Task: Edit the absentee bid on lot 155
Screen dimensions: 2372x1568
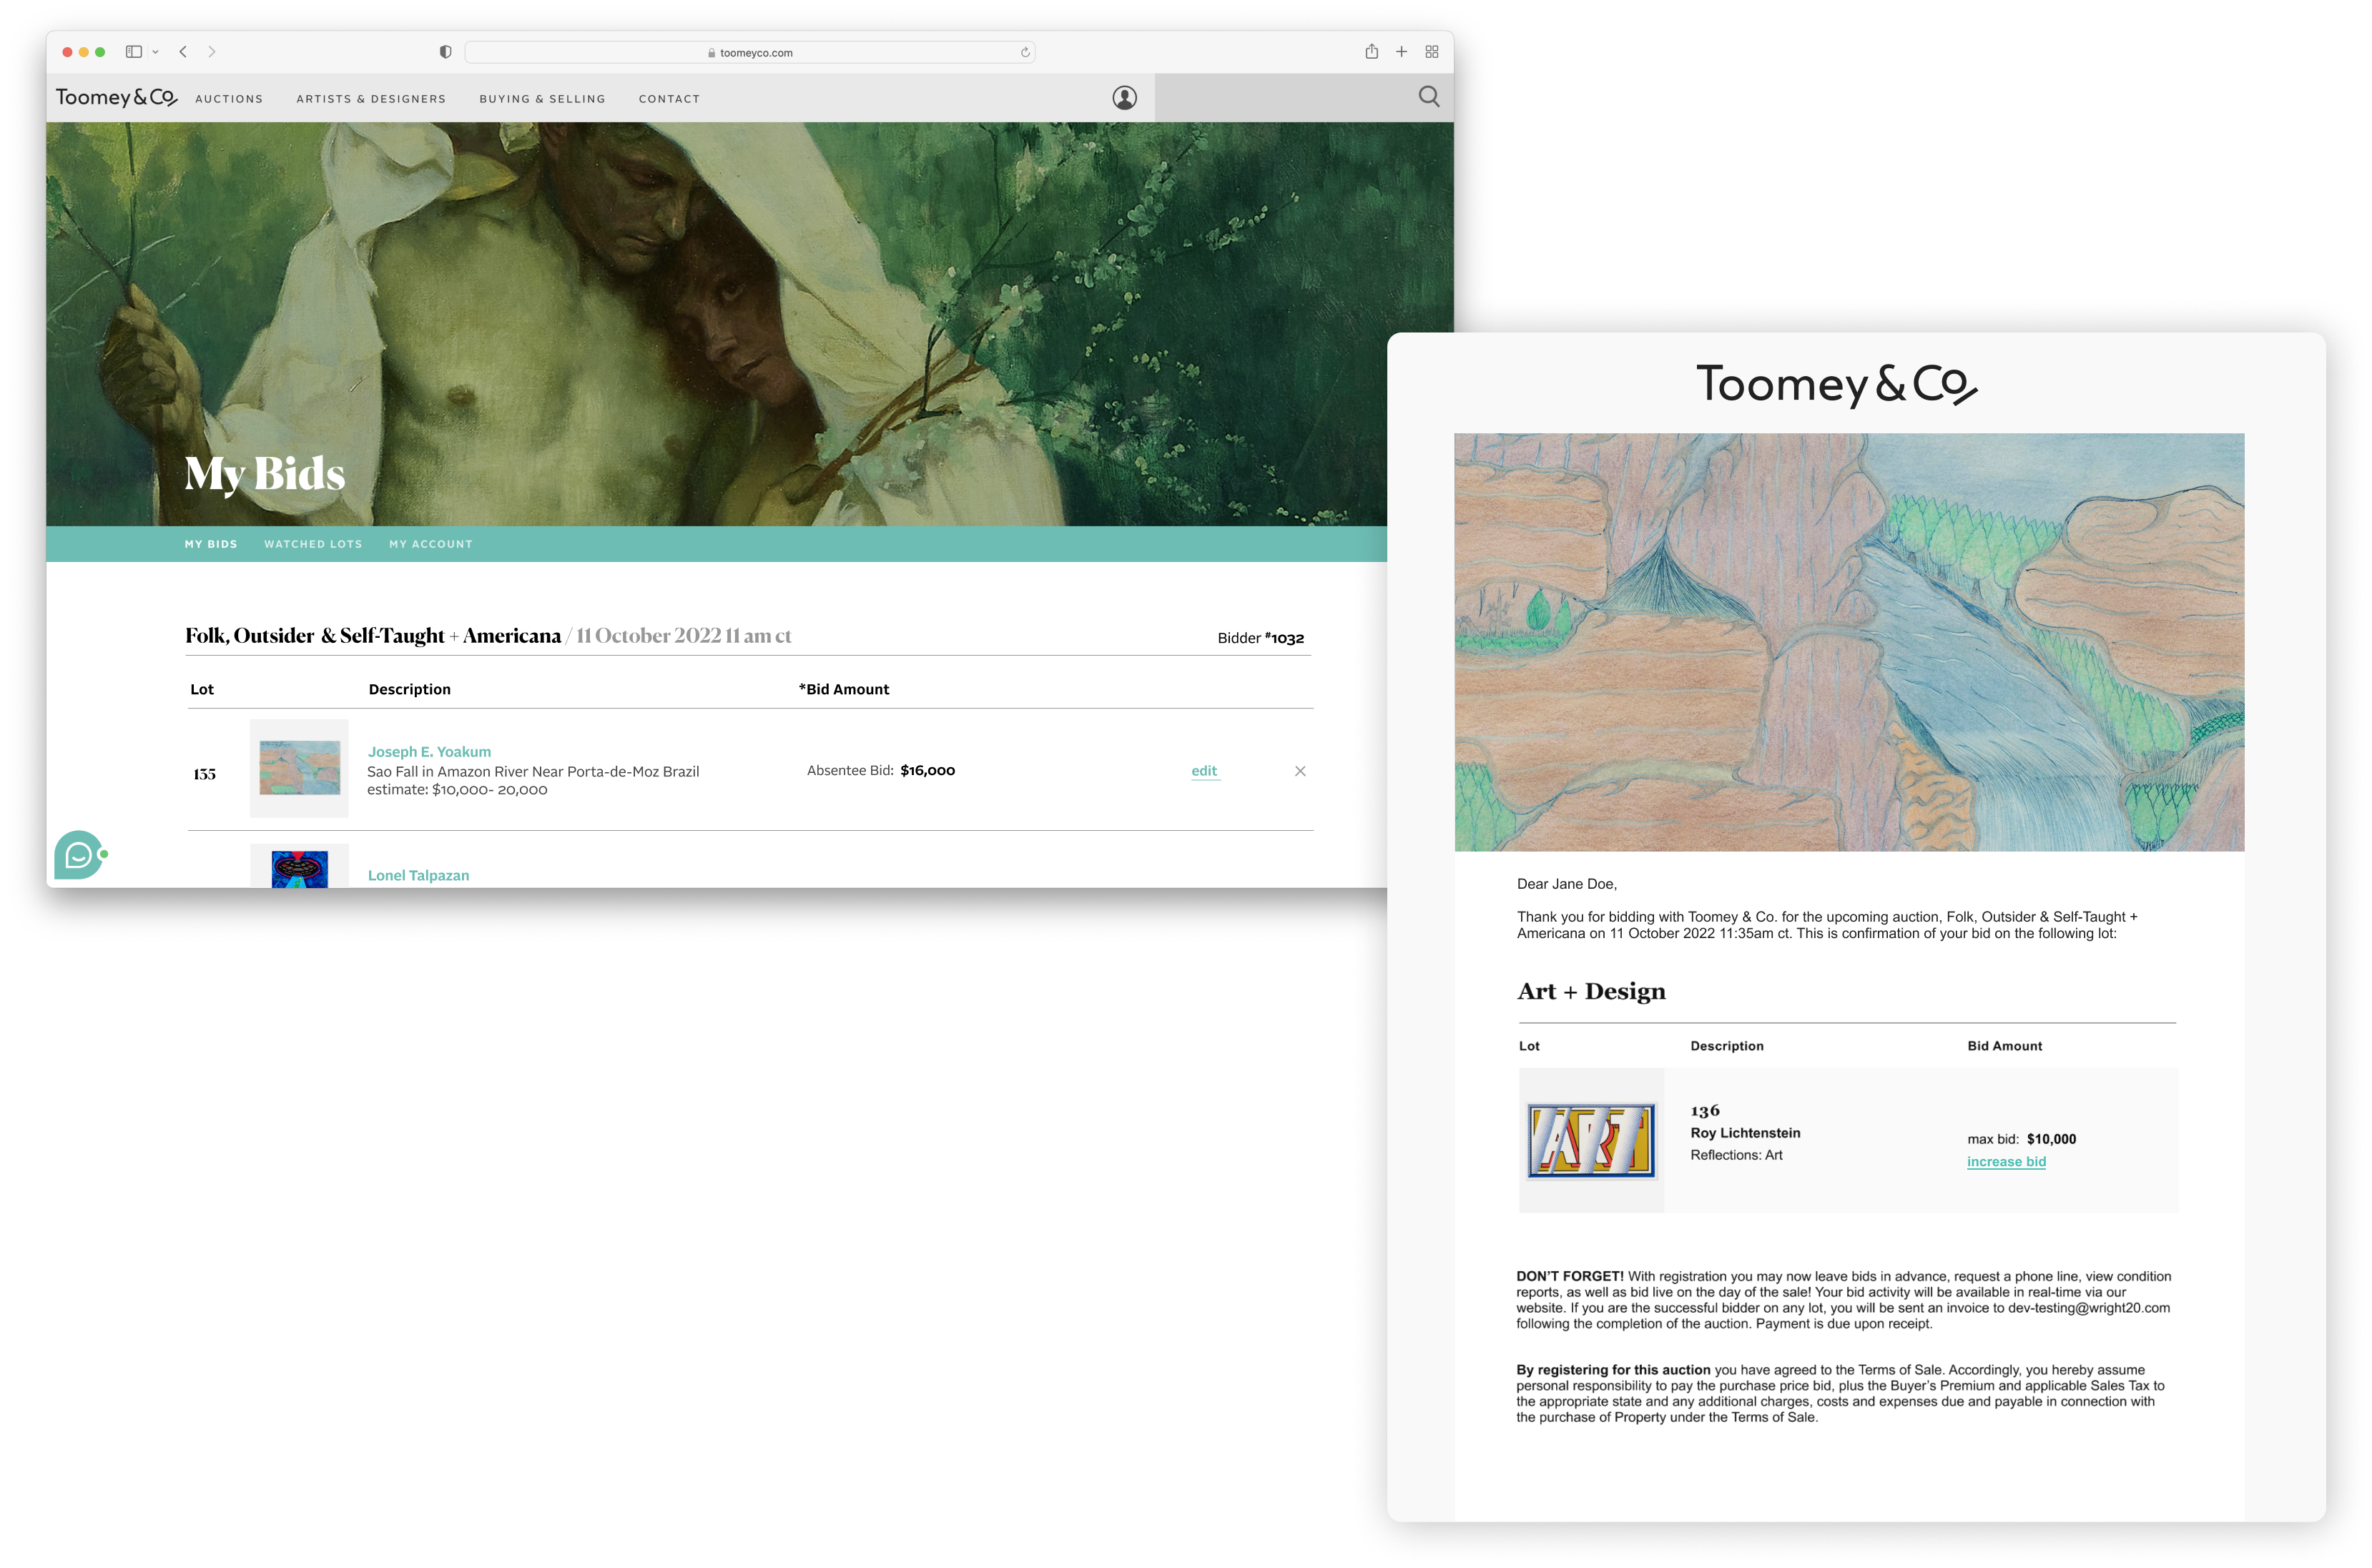Action: [1204, 770]
